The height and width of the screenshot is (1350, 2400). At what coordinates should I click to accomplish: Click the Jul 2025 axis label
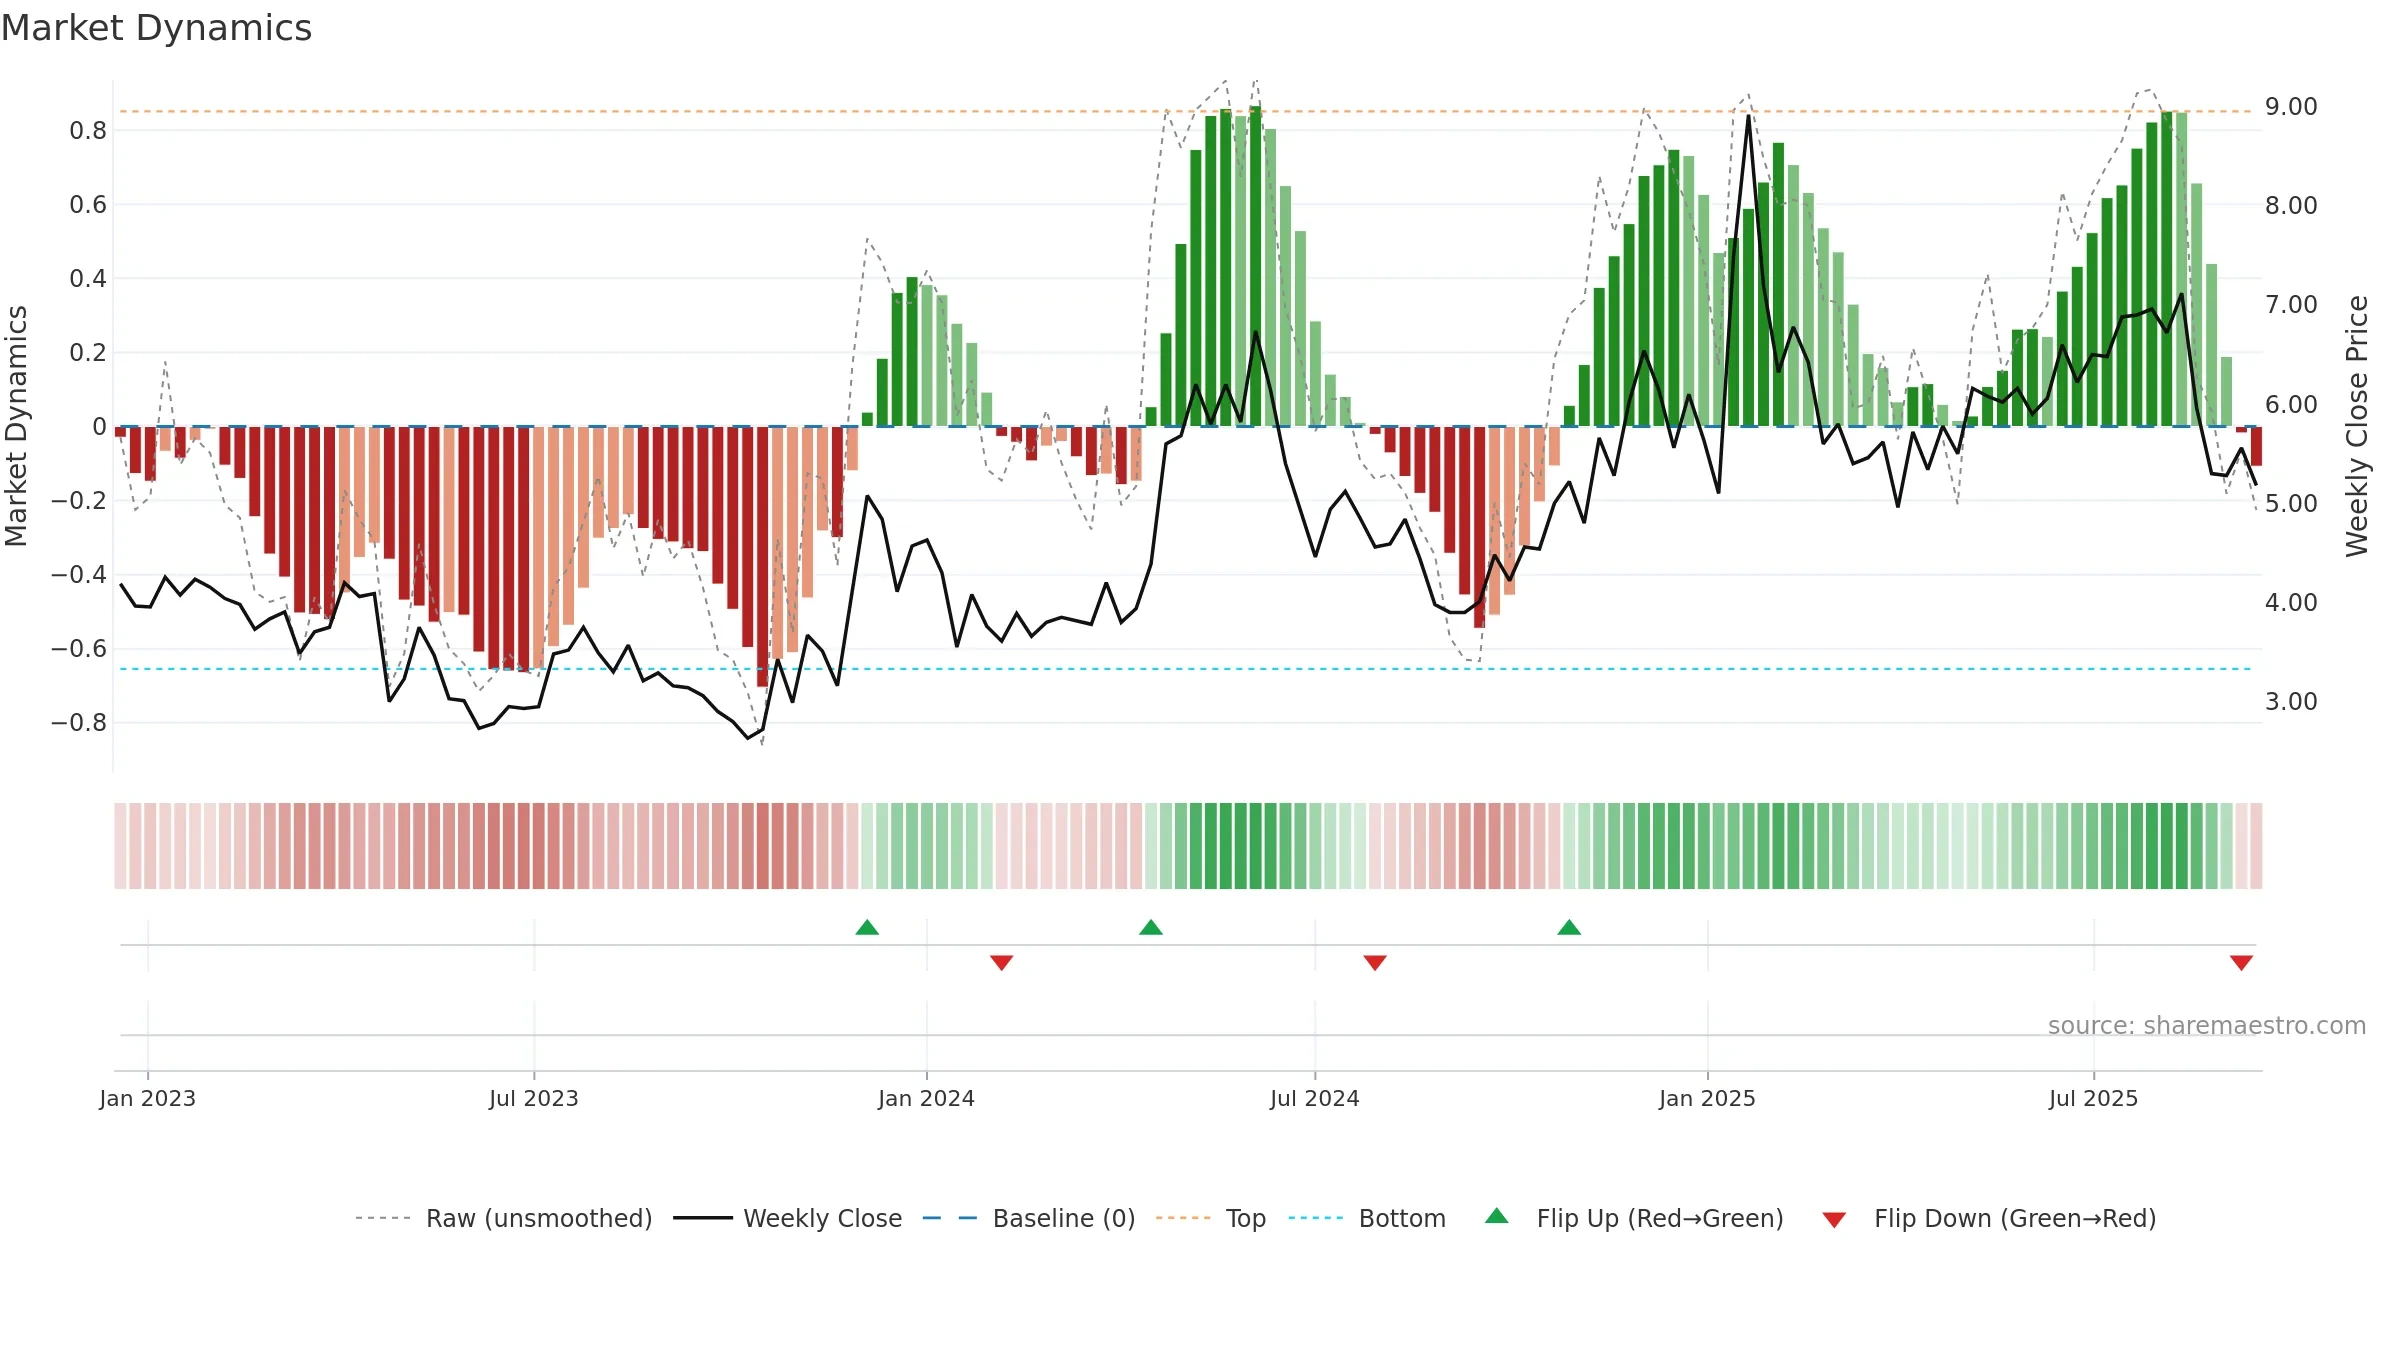pos(2094,1098)
